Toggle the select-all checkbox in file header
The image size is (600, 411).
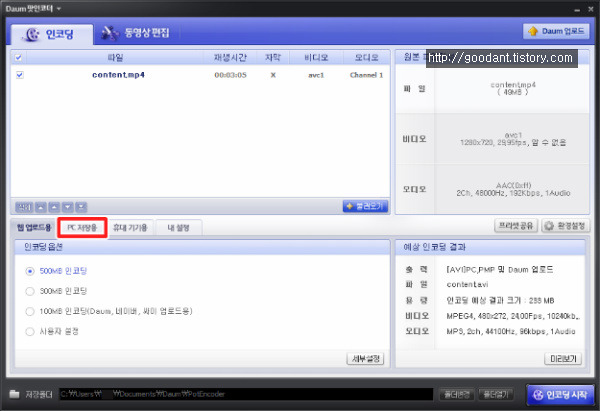(x=18, y=57)
